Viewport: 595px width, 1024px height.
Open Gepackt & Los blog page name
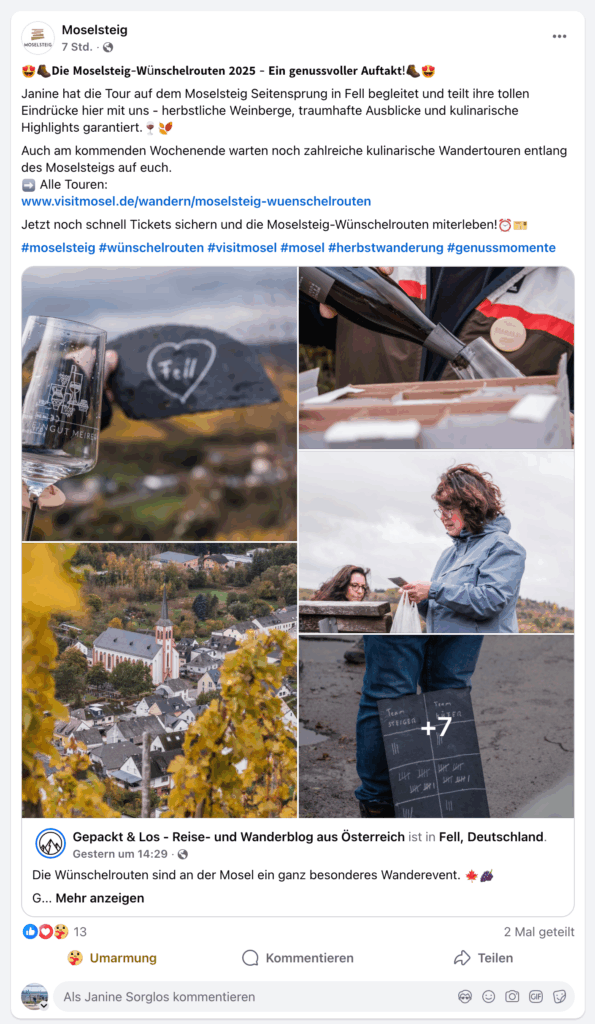[x=238, y=837]
